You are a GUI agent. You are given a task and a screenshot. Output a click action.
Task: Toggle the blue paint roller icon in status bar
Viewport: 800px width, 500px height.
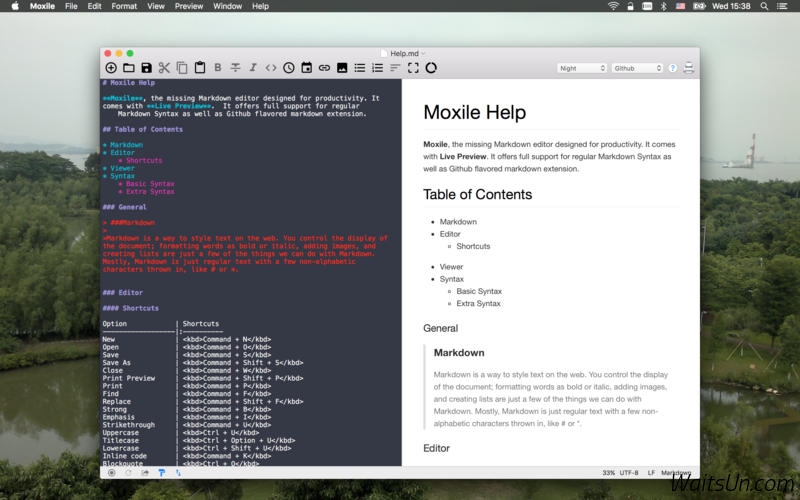pyautogui.click(x=161, y=473)
